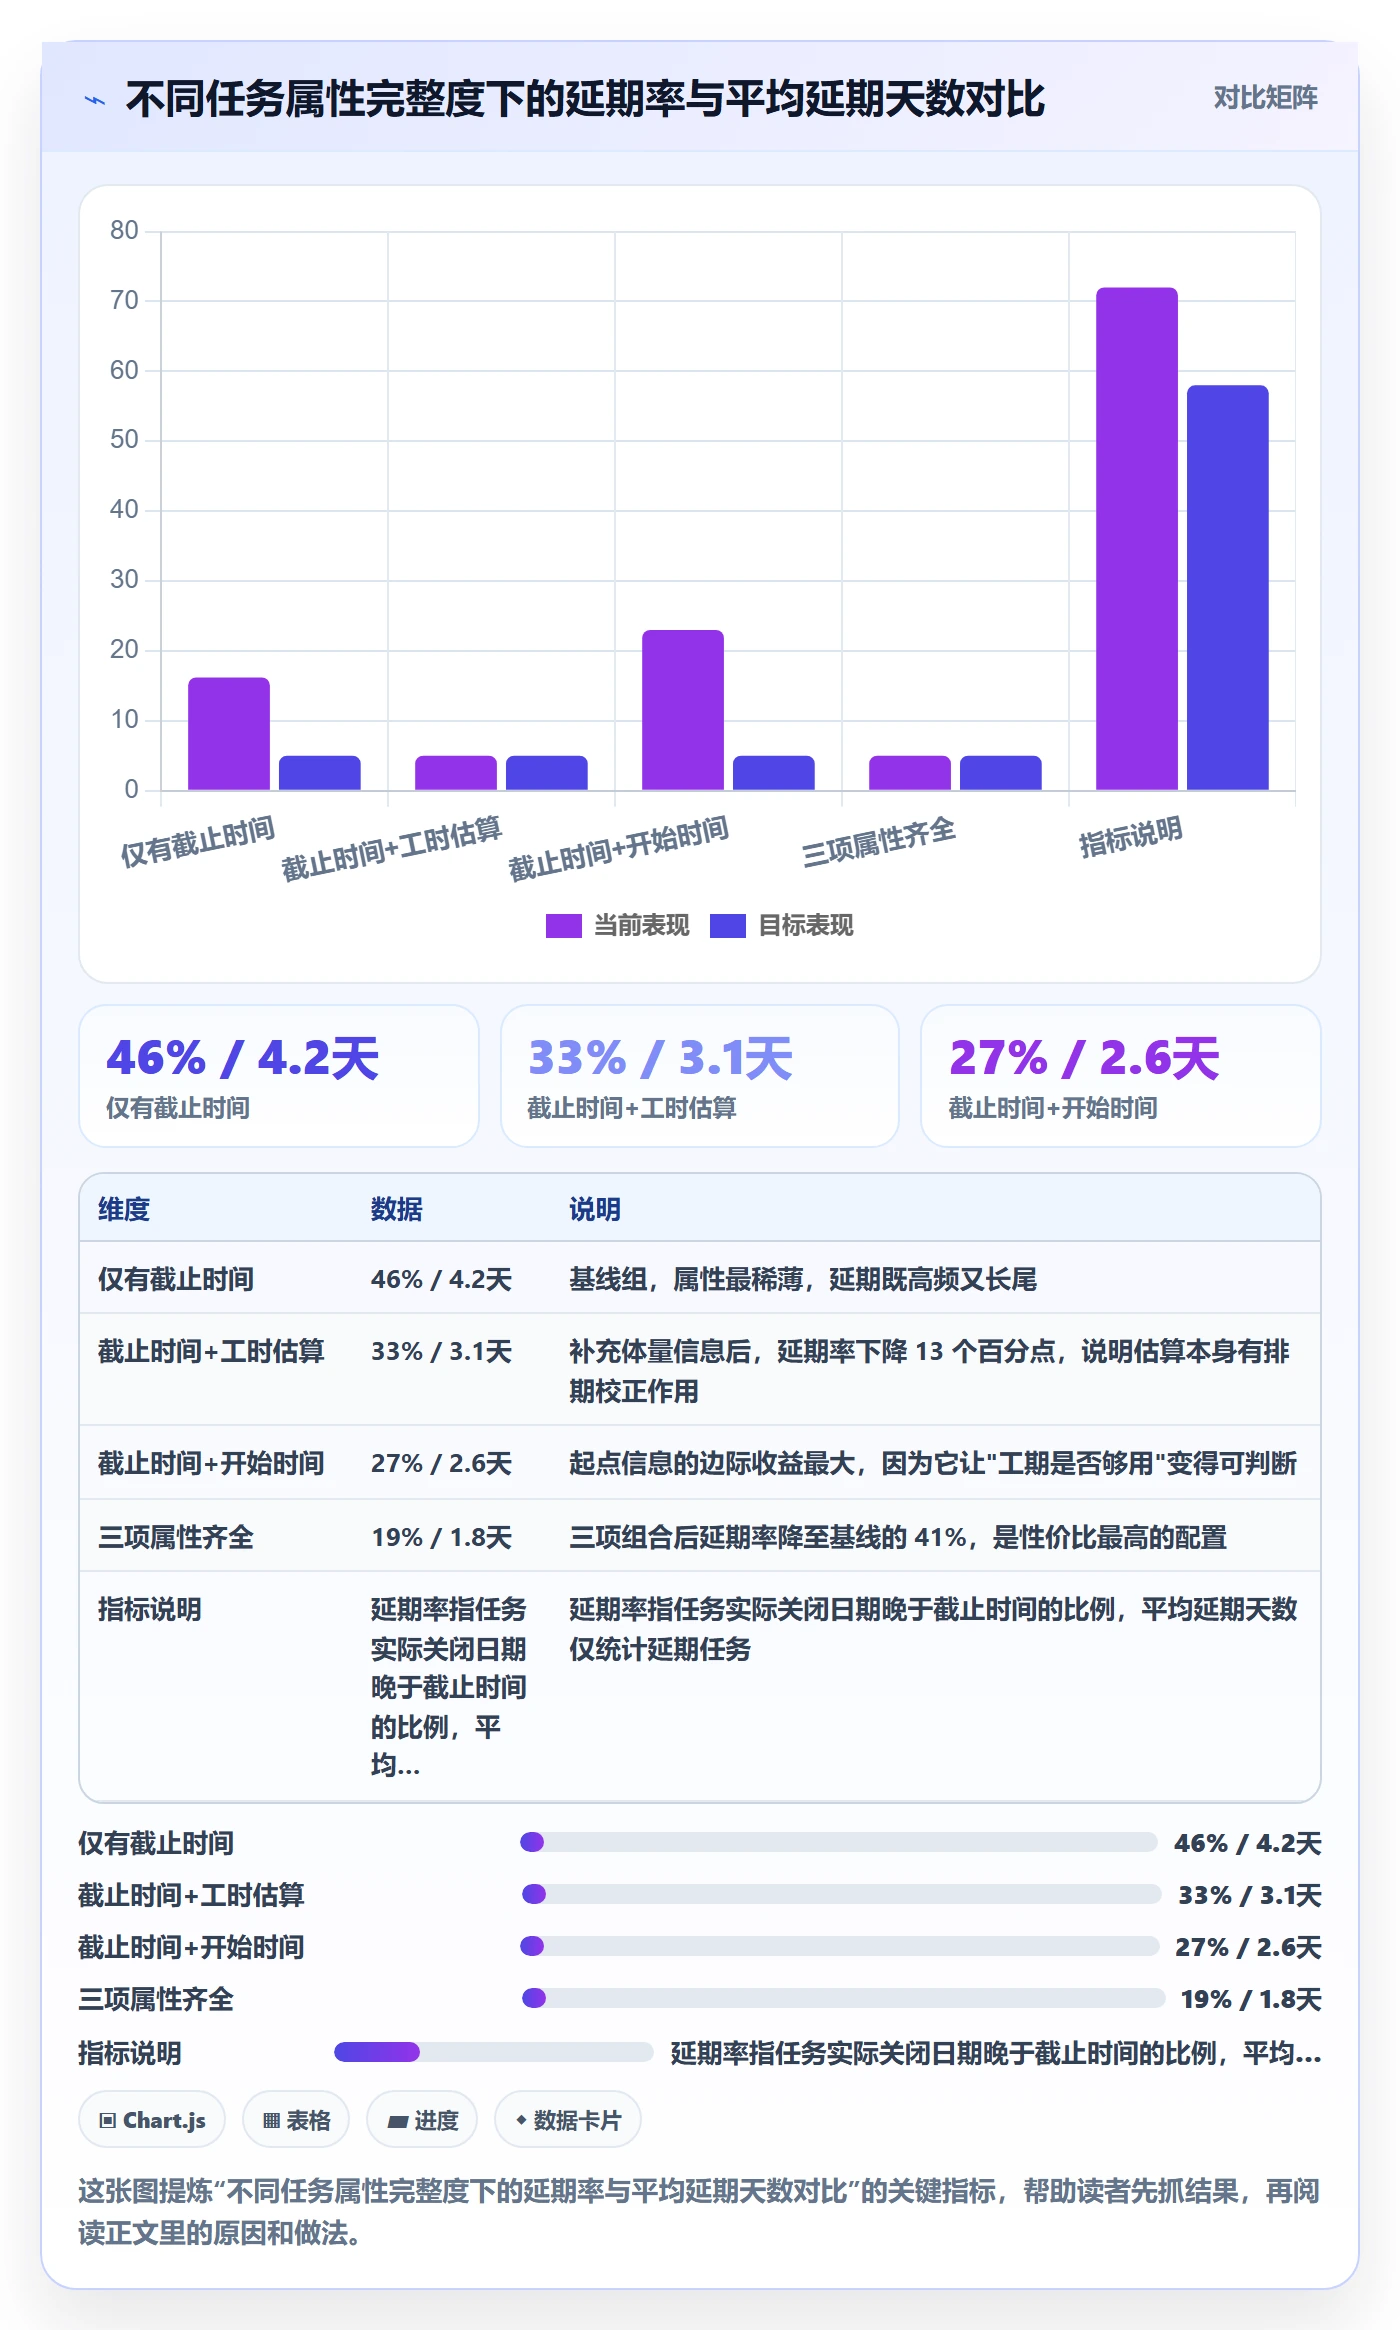Click the 表格 tag chip
The height and width of the screenshot is (2330, 1400).
pyautogui.click(x=296, y=2119)
